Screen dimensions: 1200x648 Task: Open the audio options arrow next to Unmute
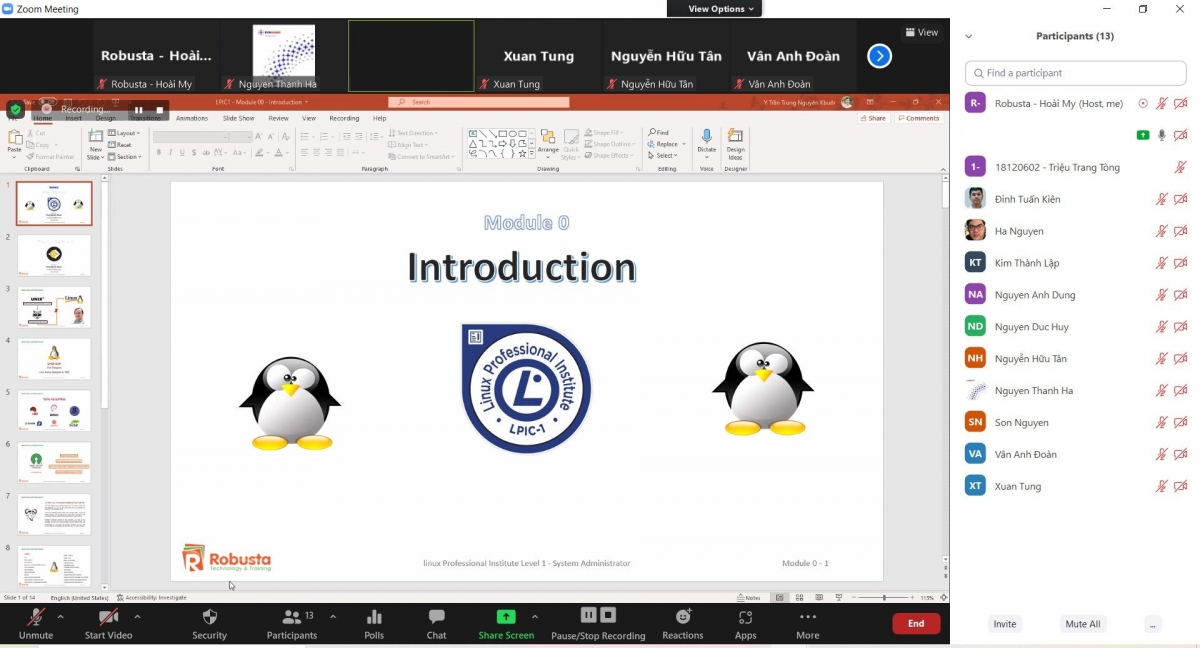click(x=61, y=617)
